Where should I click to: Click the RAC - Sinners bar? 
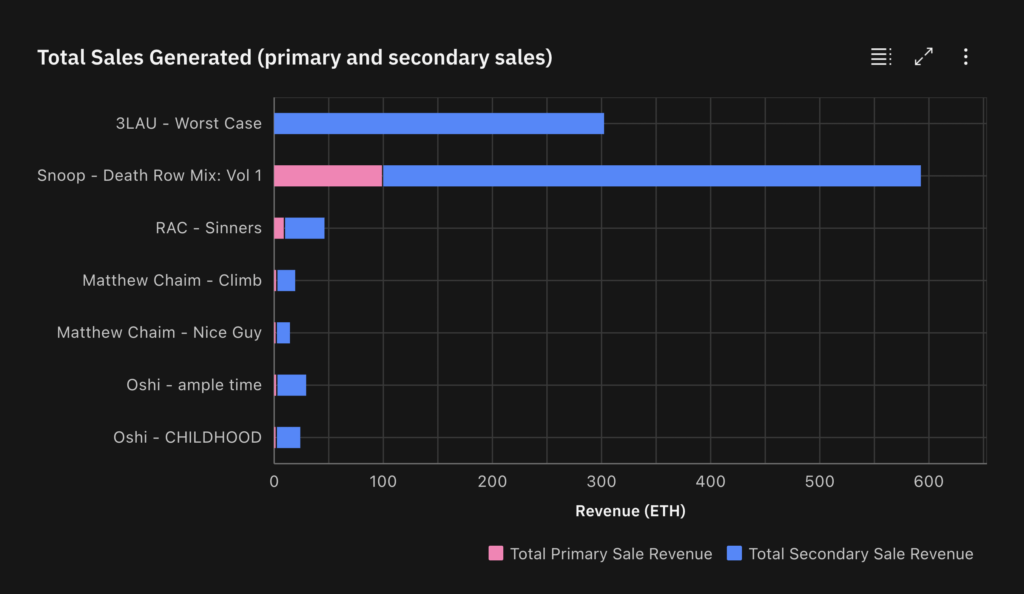coord(300,227)
